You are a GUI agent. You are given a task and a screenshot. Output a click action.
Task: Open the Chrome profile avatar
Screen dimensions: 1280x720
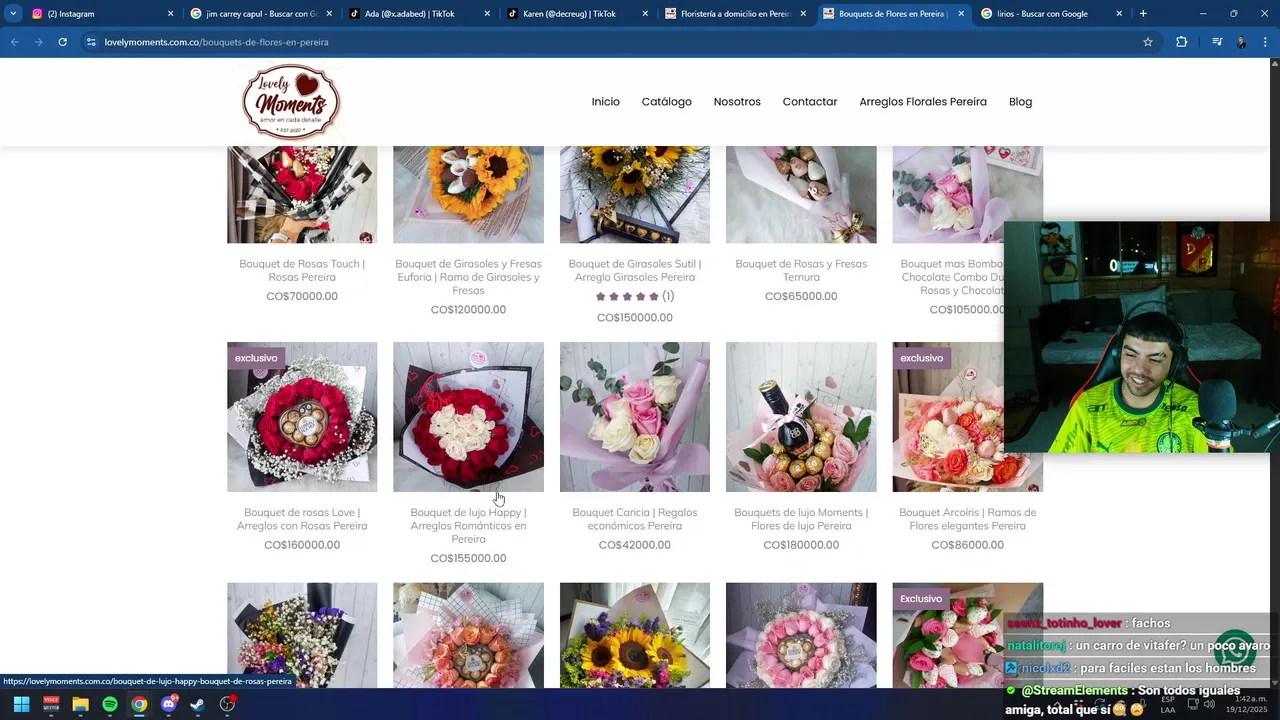(1241, 42)
